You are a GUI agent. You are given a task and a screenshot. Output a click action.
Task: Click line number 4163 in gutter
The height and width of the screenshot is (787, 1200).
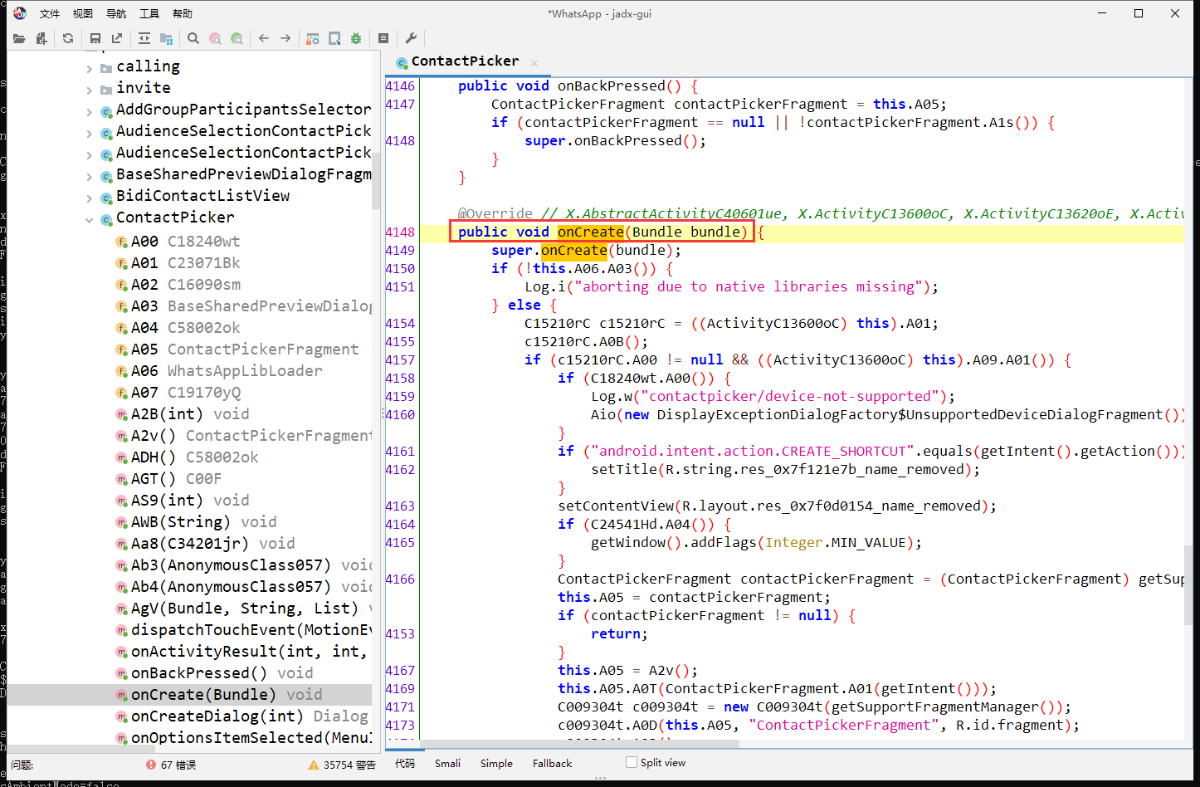(x=400, y=506)
